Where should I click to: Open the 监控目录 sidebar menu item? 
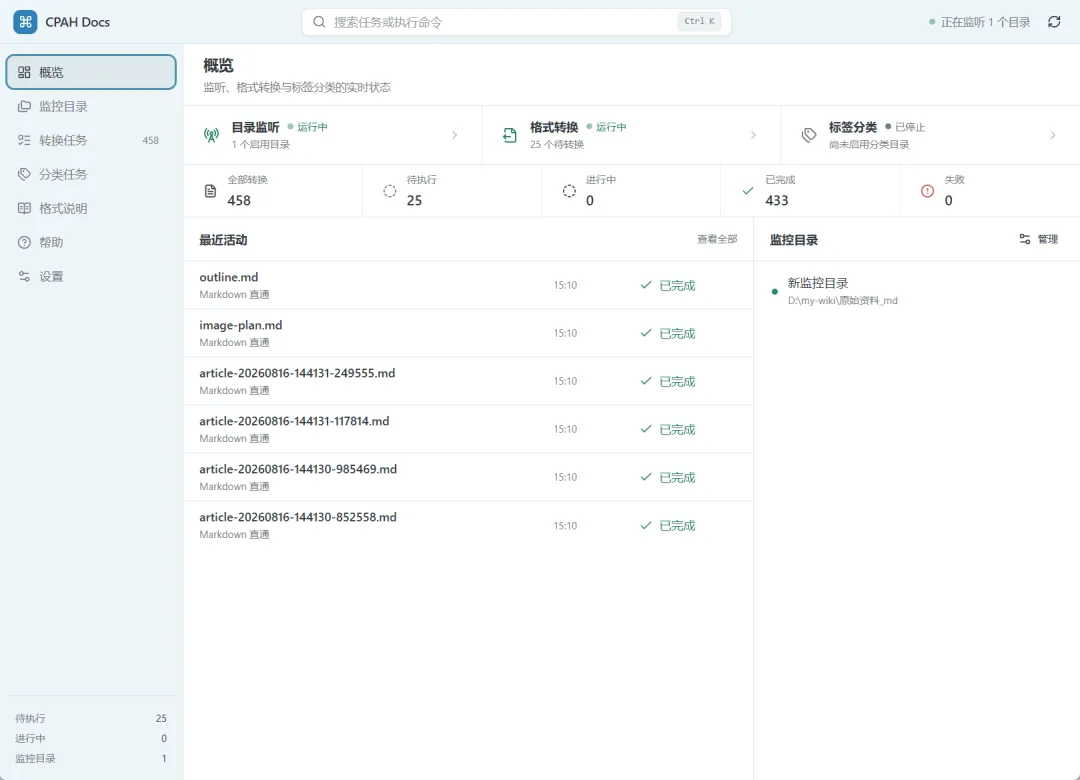click(91, 106)
